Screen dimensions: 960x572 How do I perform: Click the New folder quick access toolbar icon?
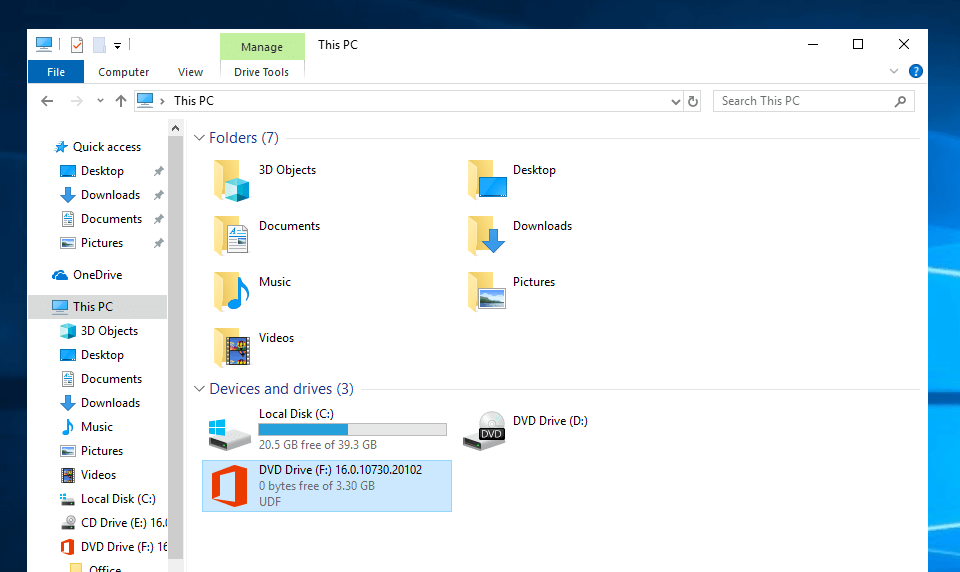tap(99, 45)
